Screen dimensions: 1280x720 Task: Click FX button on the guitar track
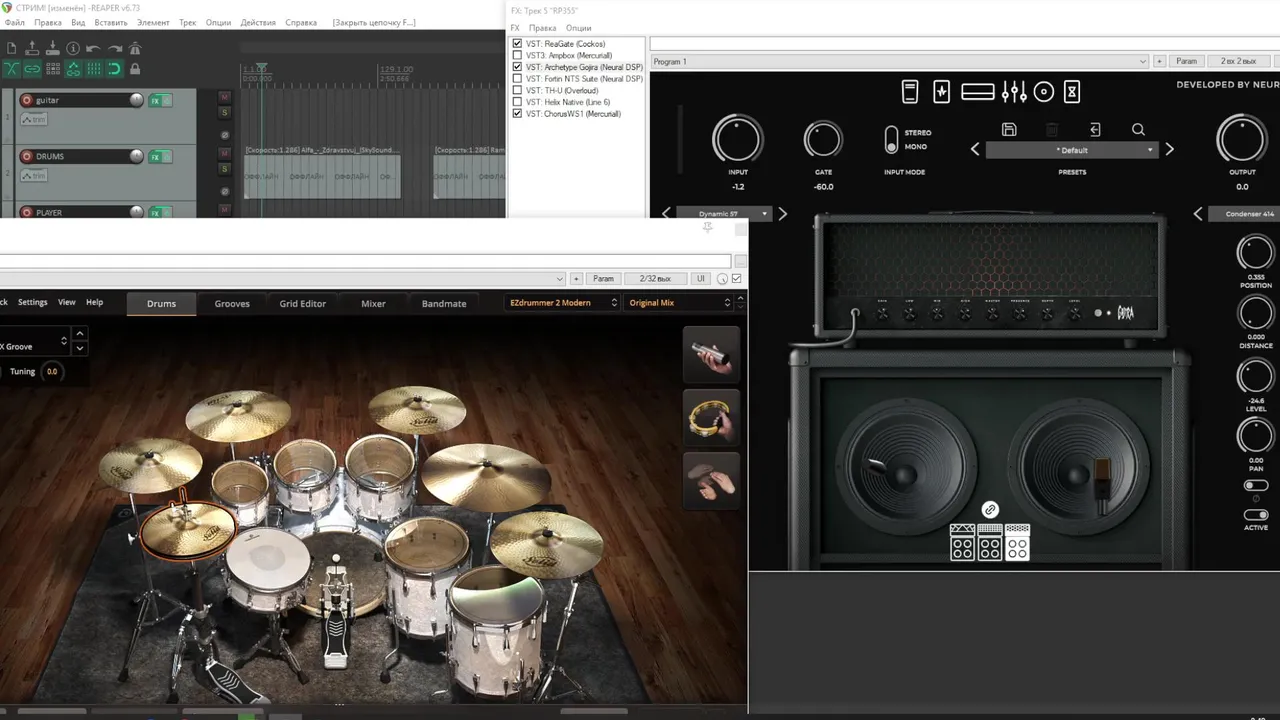tap(155, 101)
